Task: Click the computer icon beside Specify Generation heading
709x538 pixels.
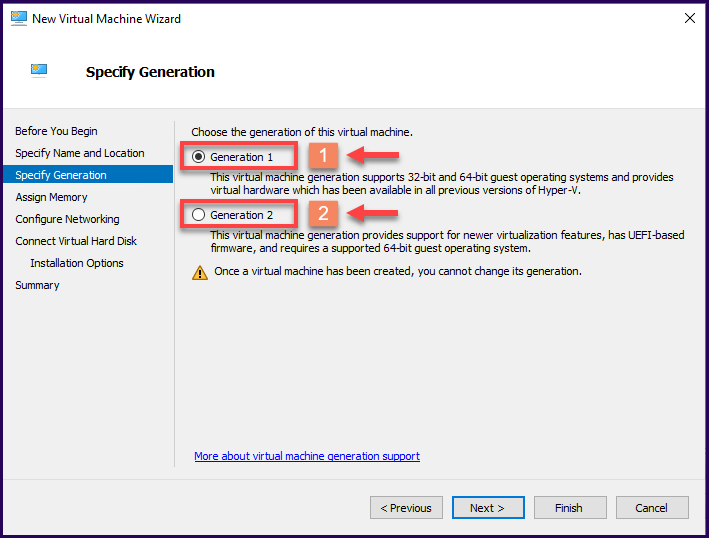Action: point(40,70)
